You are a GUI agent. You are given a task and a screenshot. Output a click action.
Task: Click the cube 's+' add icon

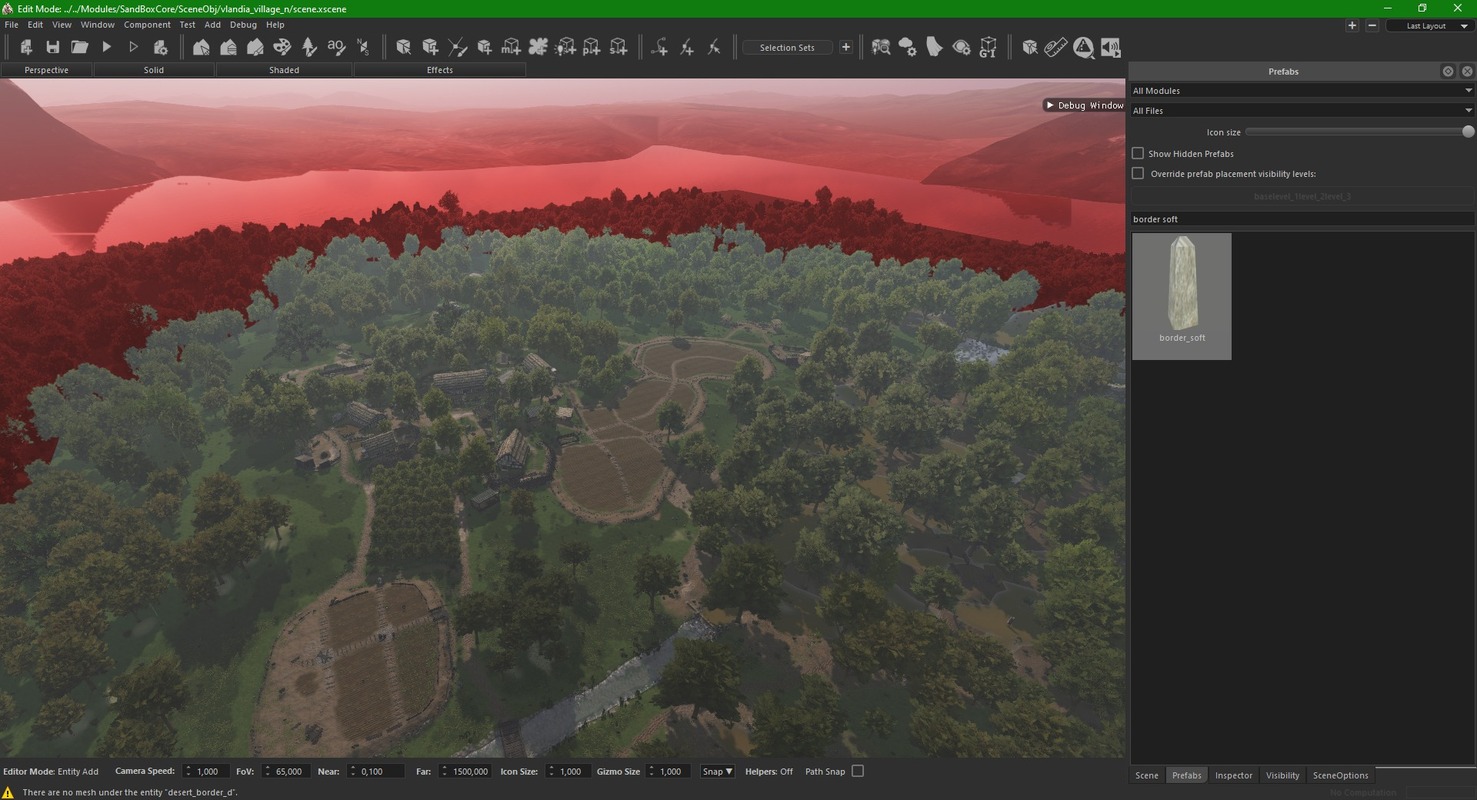click(619, 47)
